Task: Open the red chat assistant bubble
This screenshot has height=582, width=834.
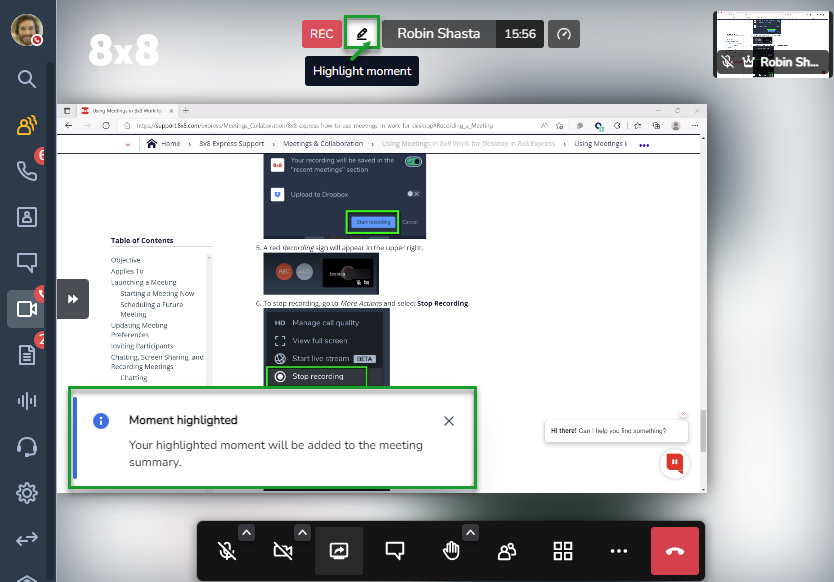Action: point(674,463)
